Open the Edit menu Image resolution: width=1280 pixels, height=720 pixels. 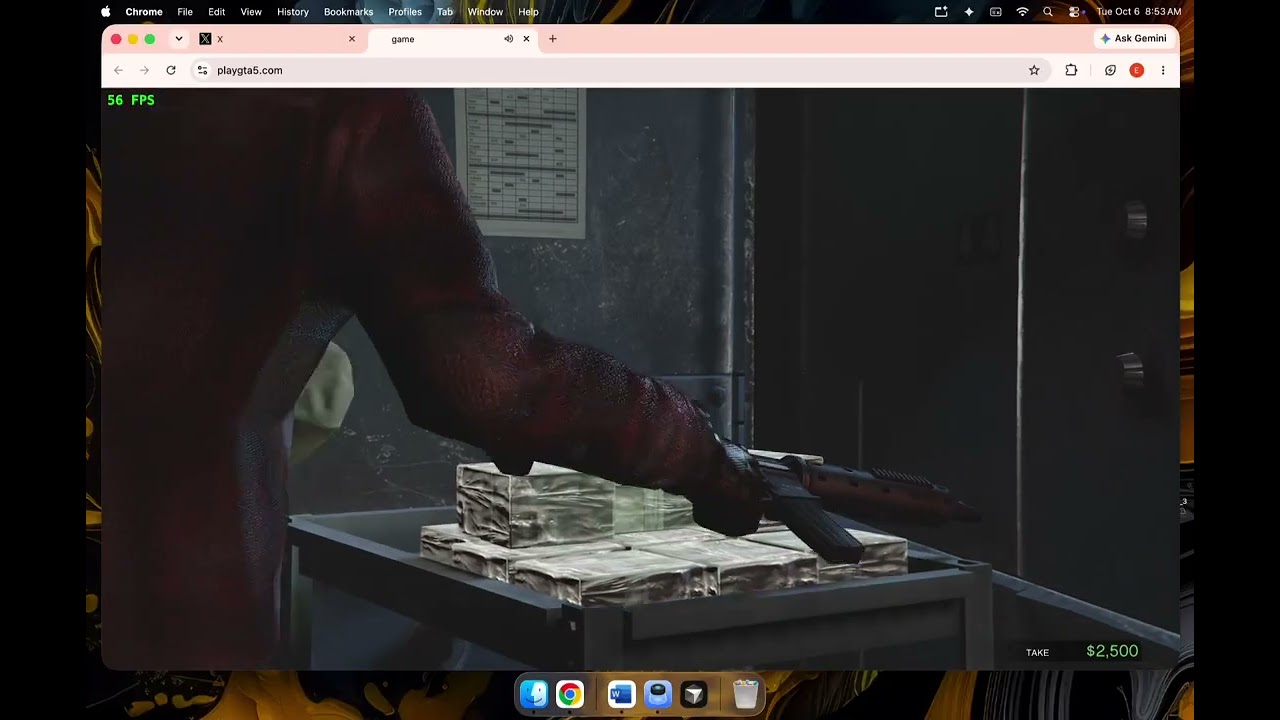[217, 12]
